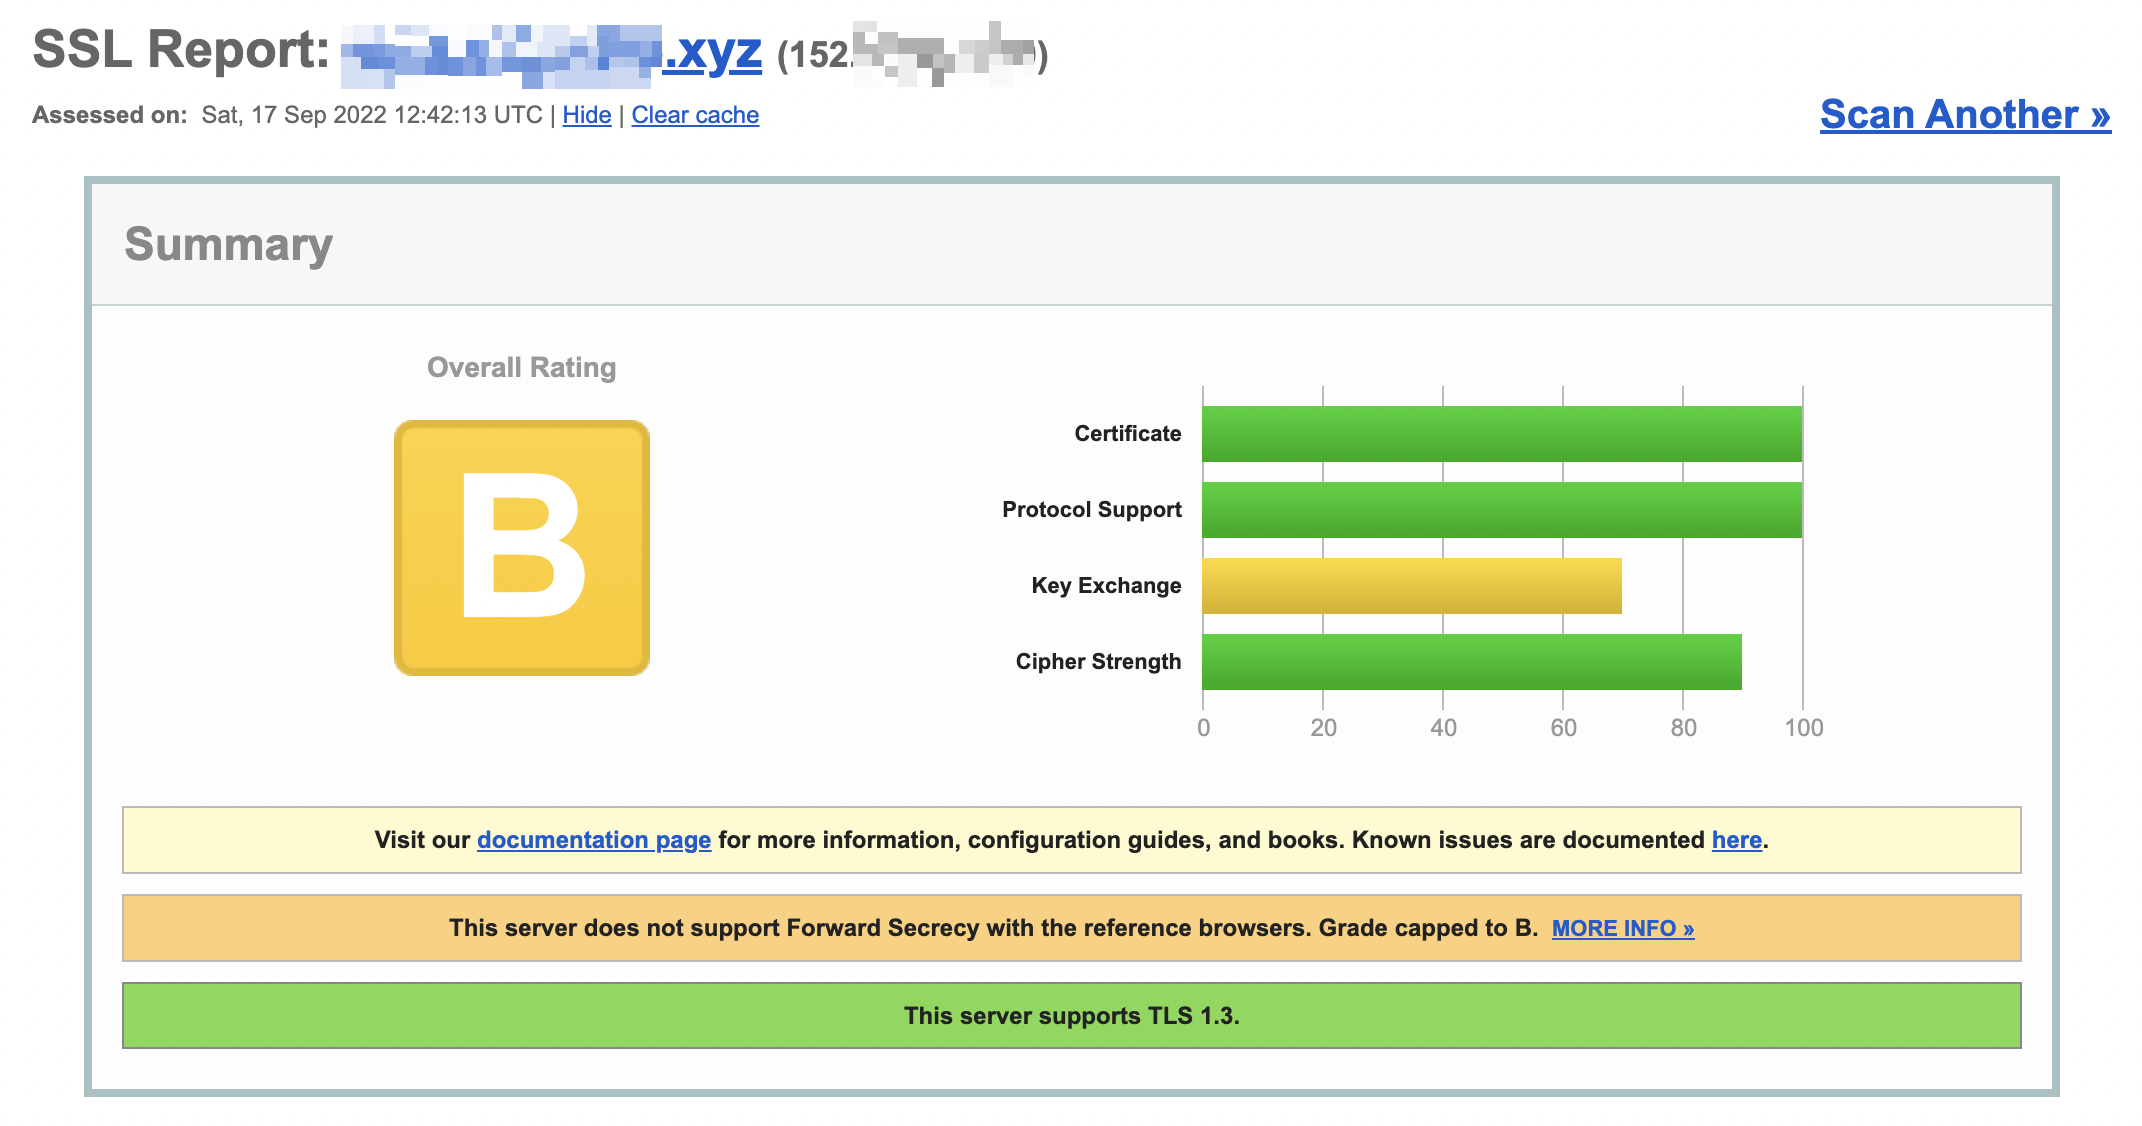Click the yellow B grade badge

click(x=521, y=547)
